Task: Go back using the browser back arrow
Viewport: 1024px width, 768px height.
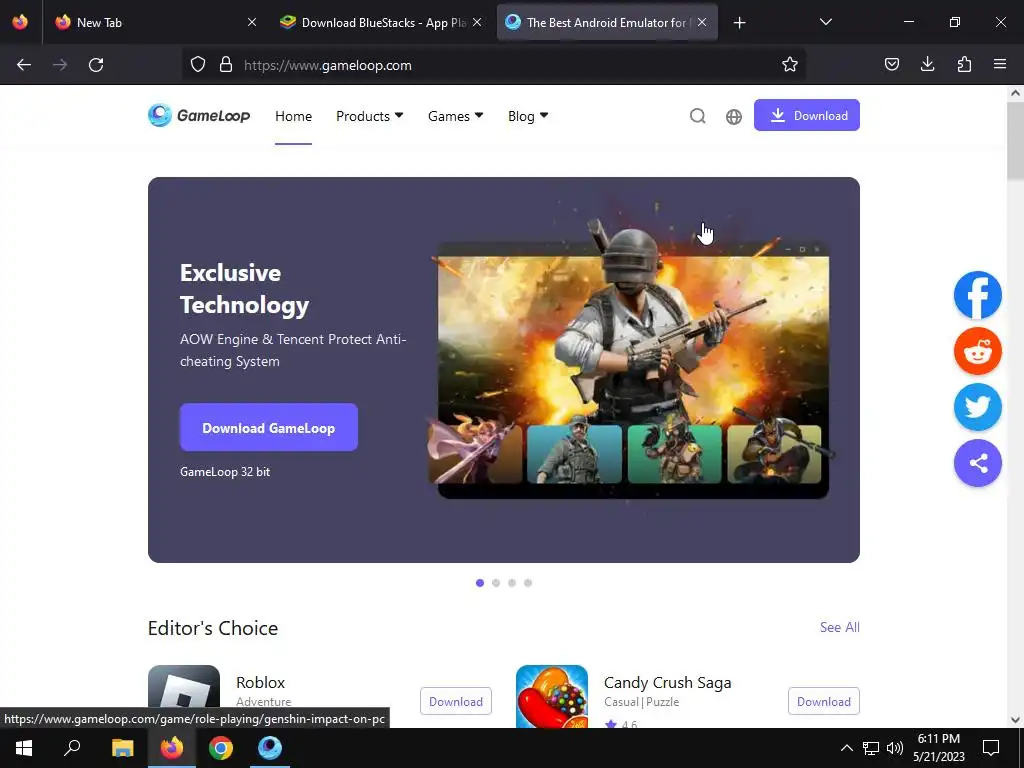Action: tap(24, 65)
